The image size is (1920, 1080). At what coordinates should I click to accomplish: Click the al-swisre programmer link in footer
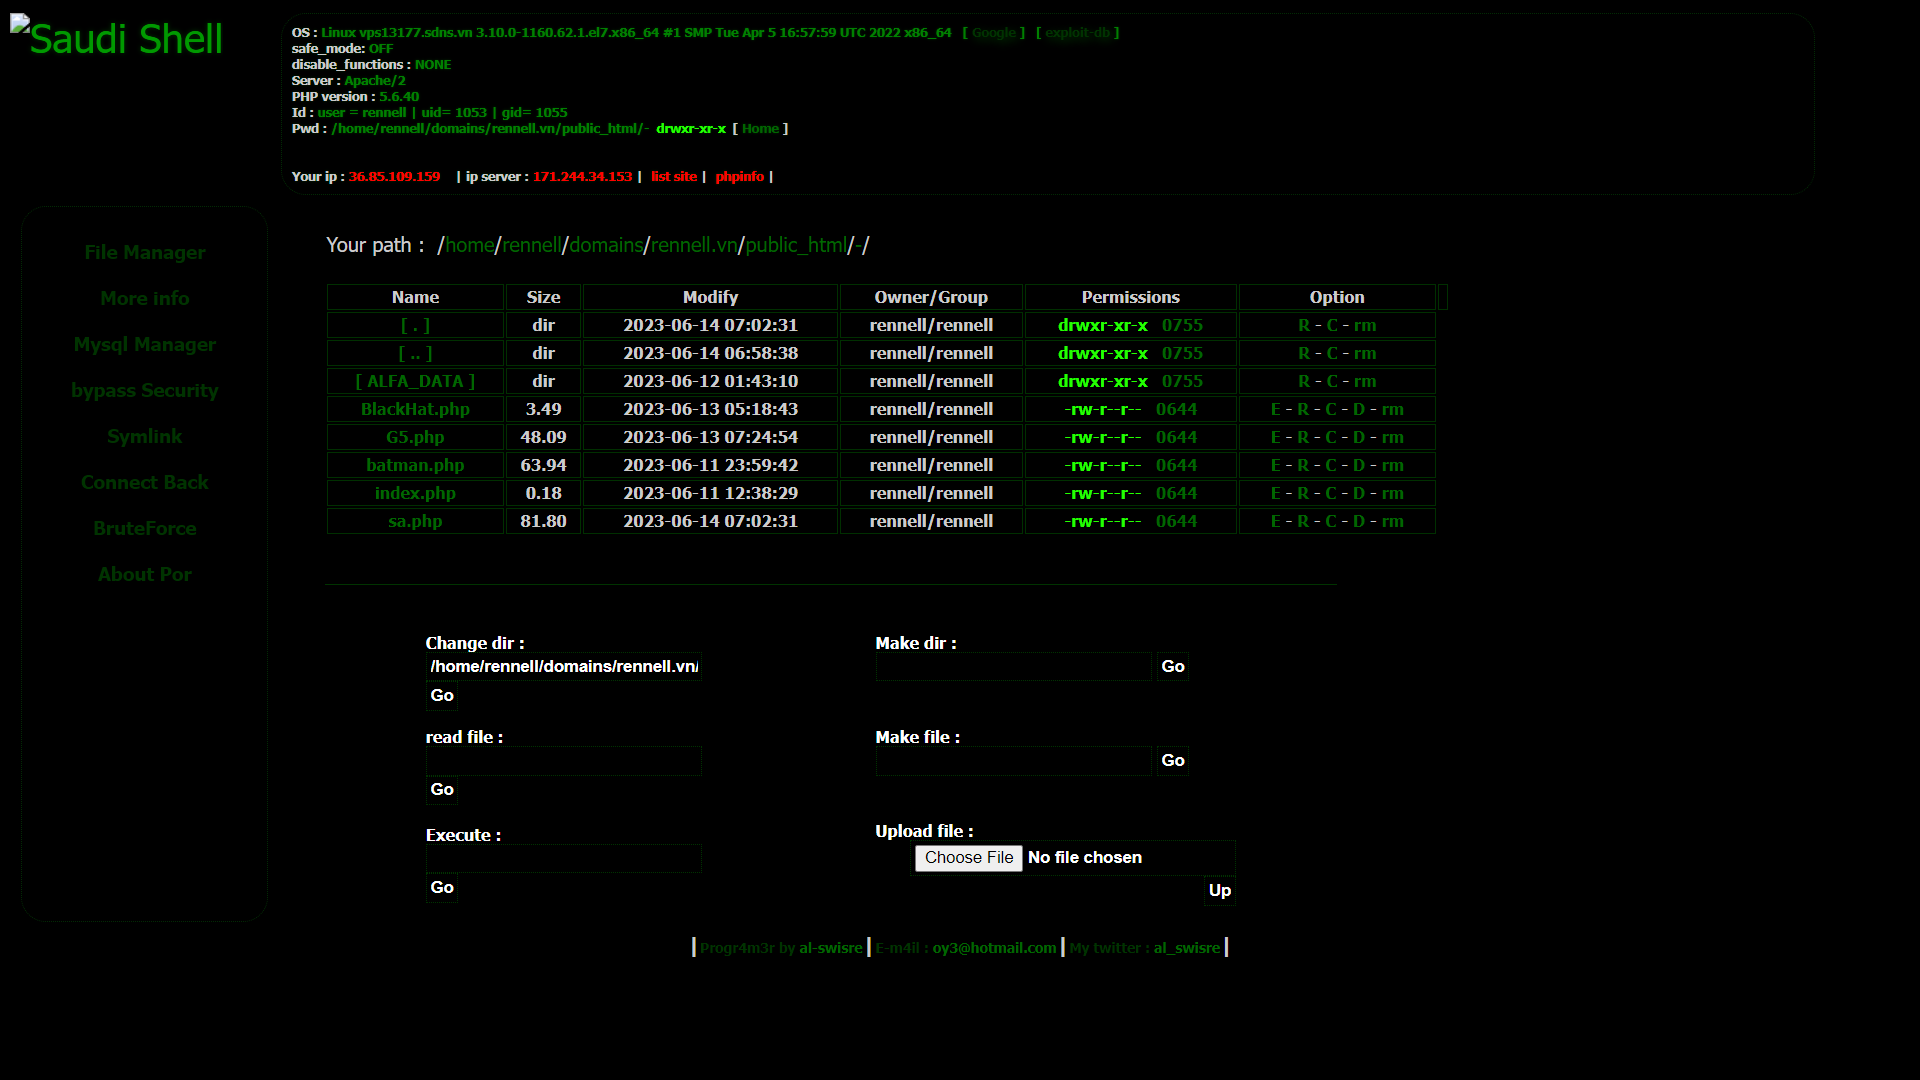pyautogui.click(x=830, y=948)
